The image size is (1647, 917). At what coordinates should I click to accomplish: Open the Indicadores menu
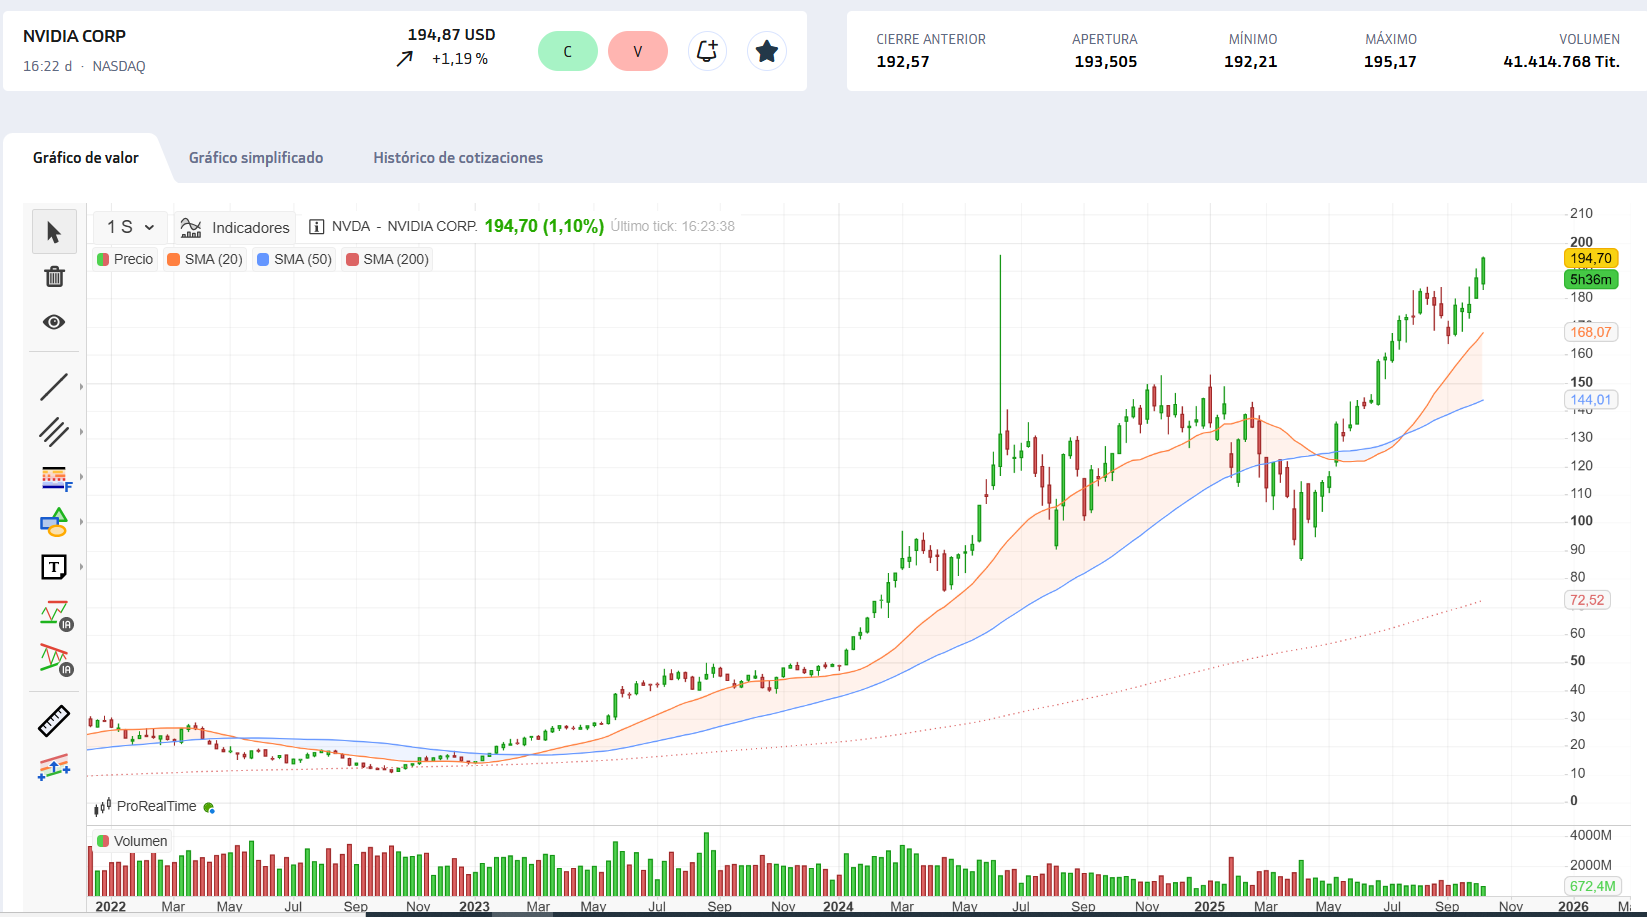tap(235, 227)
